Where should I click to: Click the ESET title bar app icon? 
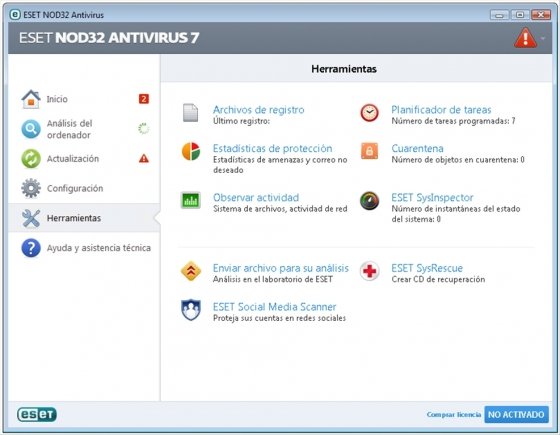point(15,15)
